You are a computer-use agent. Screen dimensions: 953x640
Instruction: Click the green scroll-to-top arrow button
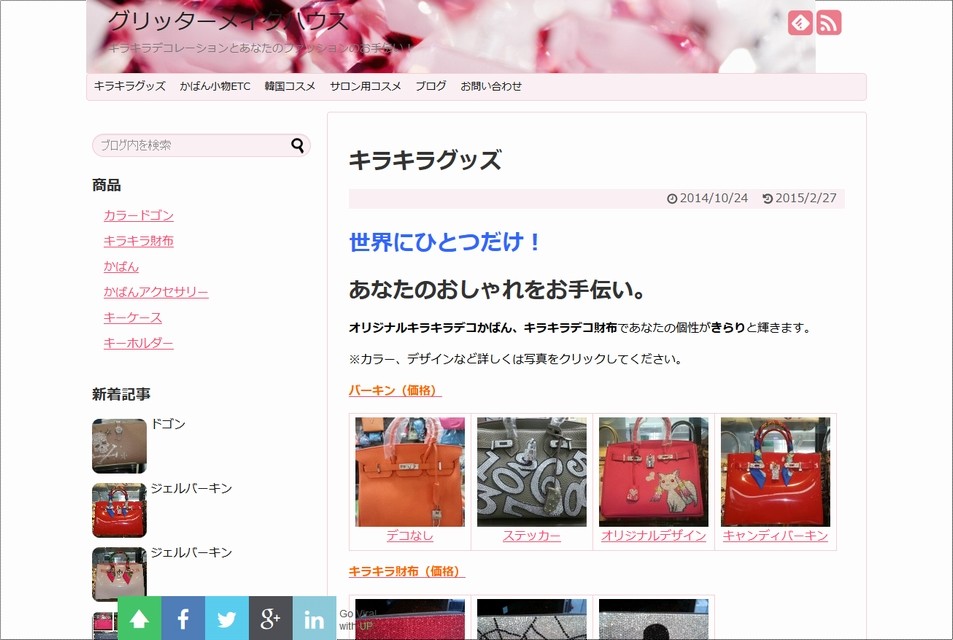click(x=139, y=618)
